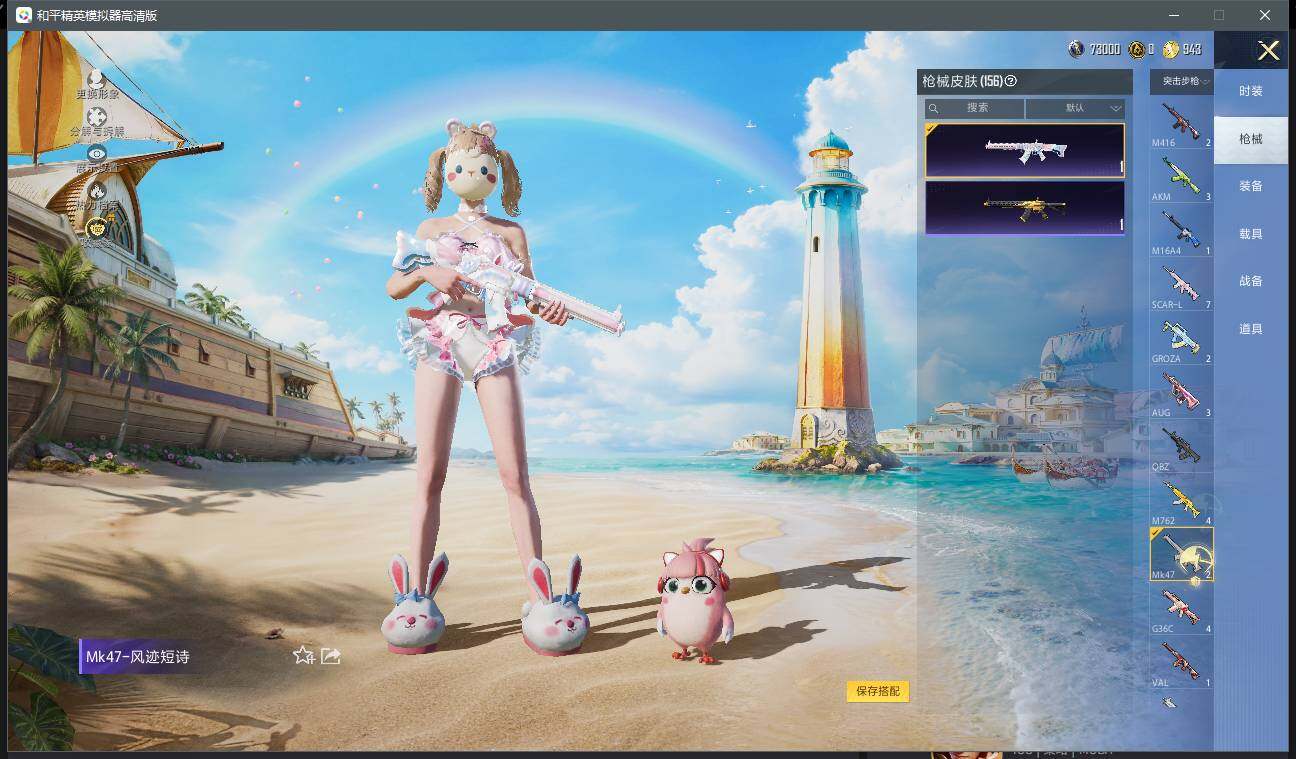Choose the M416 weapon icon
The width and height of the screenshot is (1296, 759).
[1181, 123]
